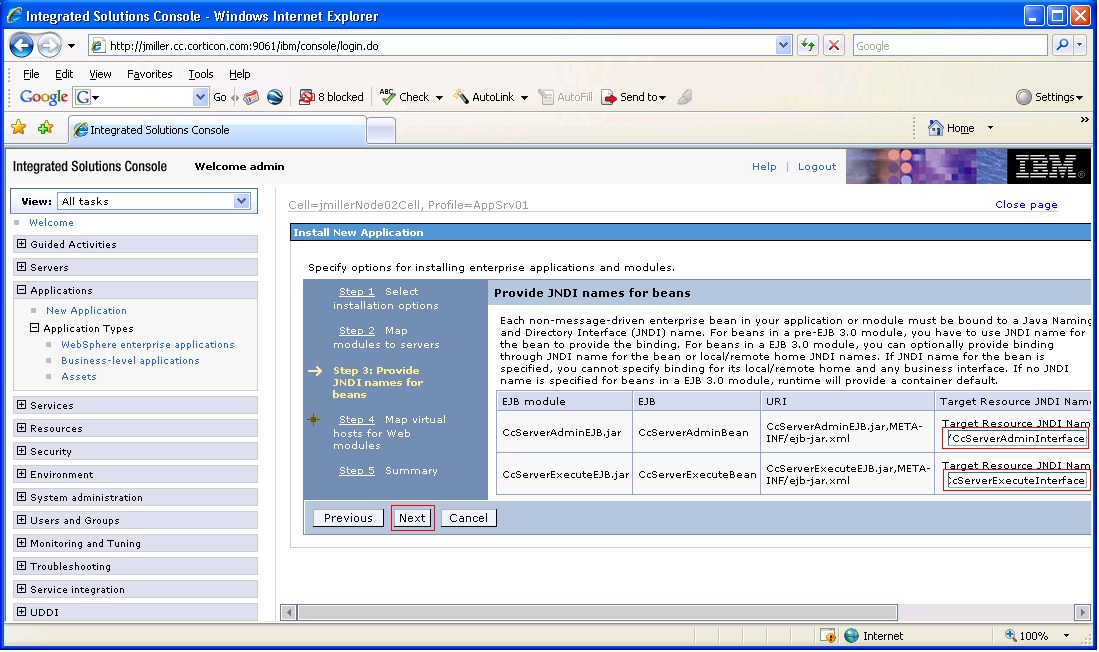1099x652 pixels.
Task: Open the Tools menu
Action: pos(200,73)
